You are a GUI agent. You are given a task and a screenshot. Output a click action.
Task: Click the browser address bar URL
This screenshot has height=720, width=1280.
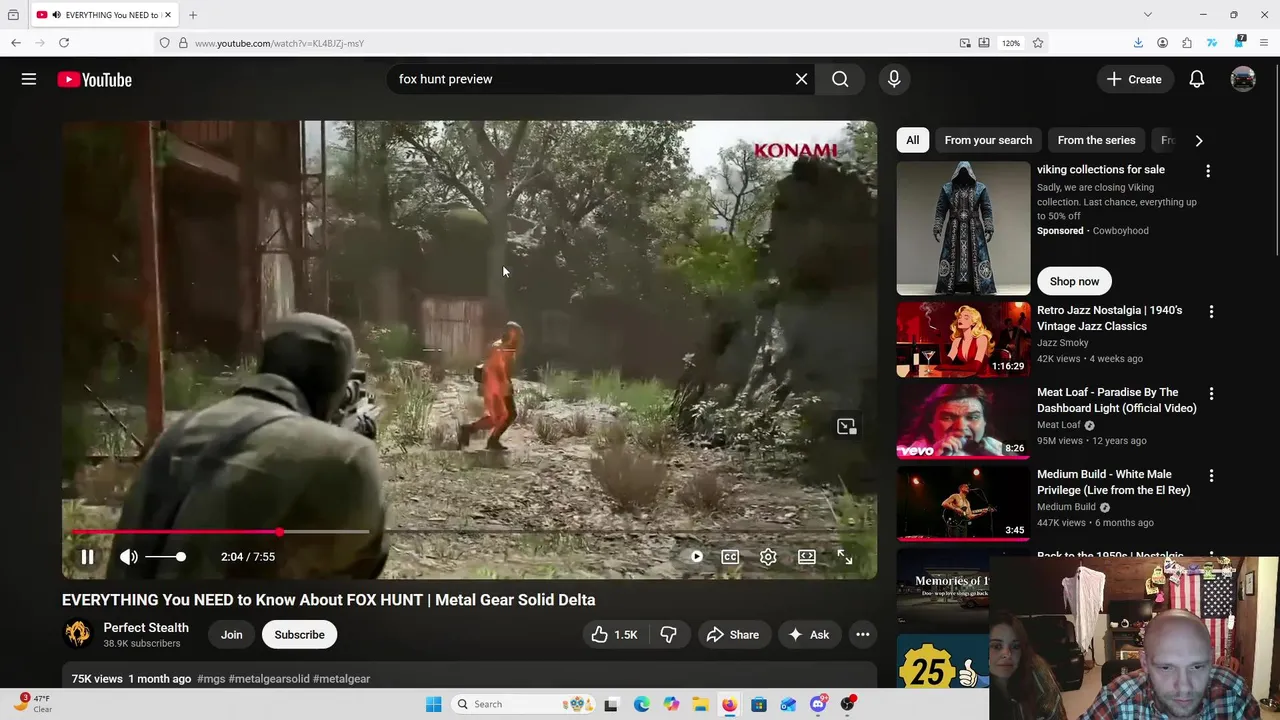tap(279, 43)
